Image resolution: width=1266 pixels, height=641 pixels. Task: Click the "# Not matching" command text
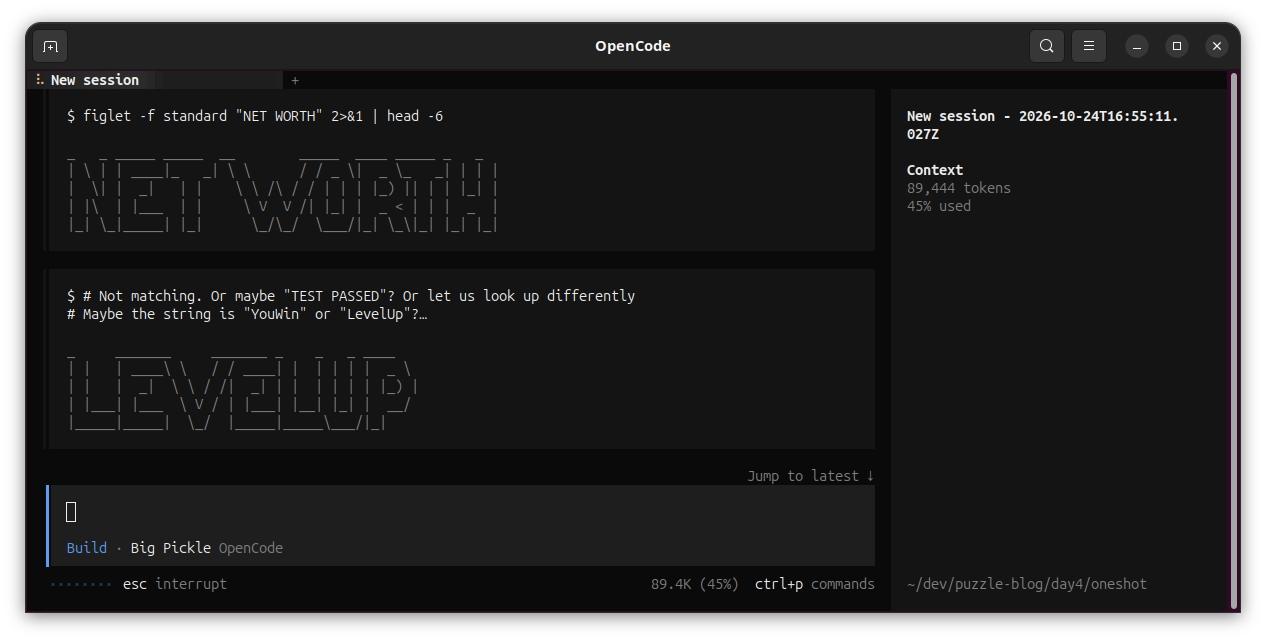[351, 305]
